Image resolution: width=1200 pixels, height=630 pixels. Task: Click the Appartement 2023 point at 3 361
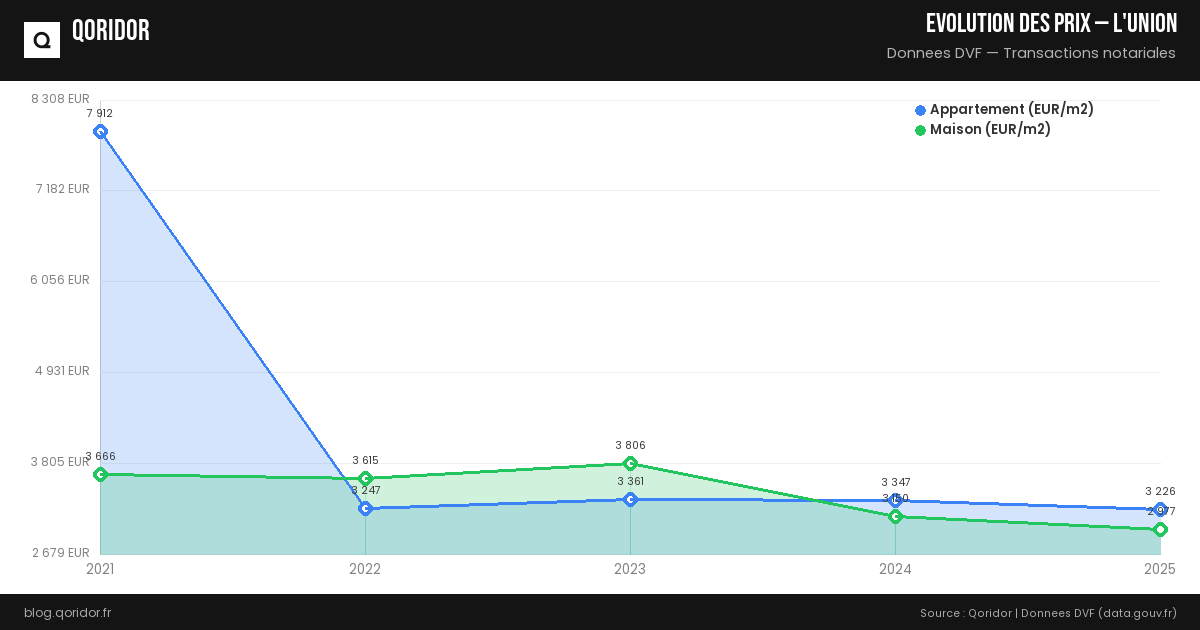pyautogui.click(x=630, y=499)
